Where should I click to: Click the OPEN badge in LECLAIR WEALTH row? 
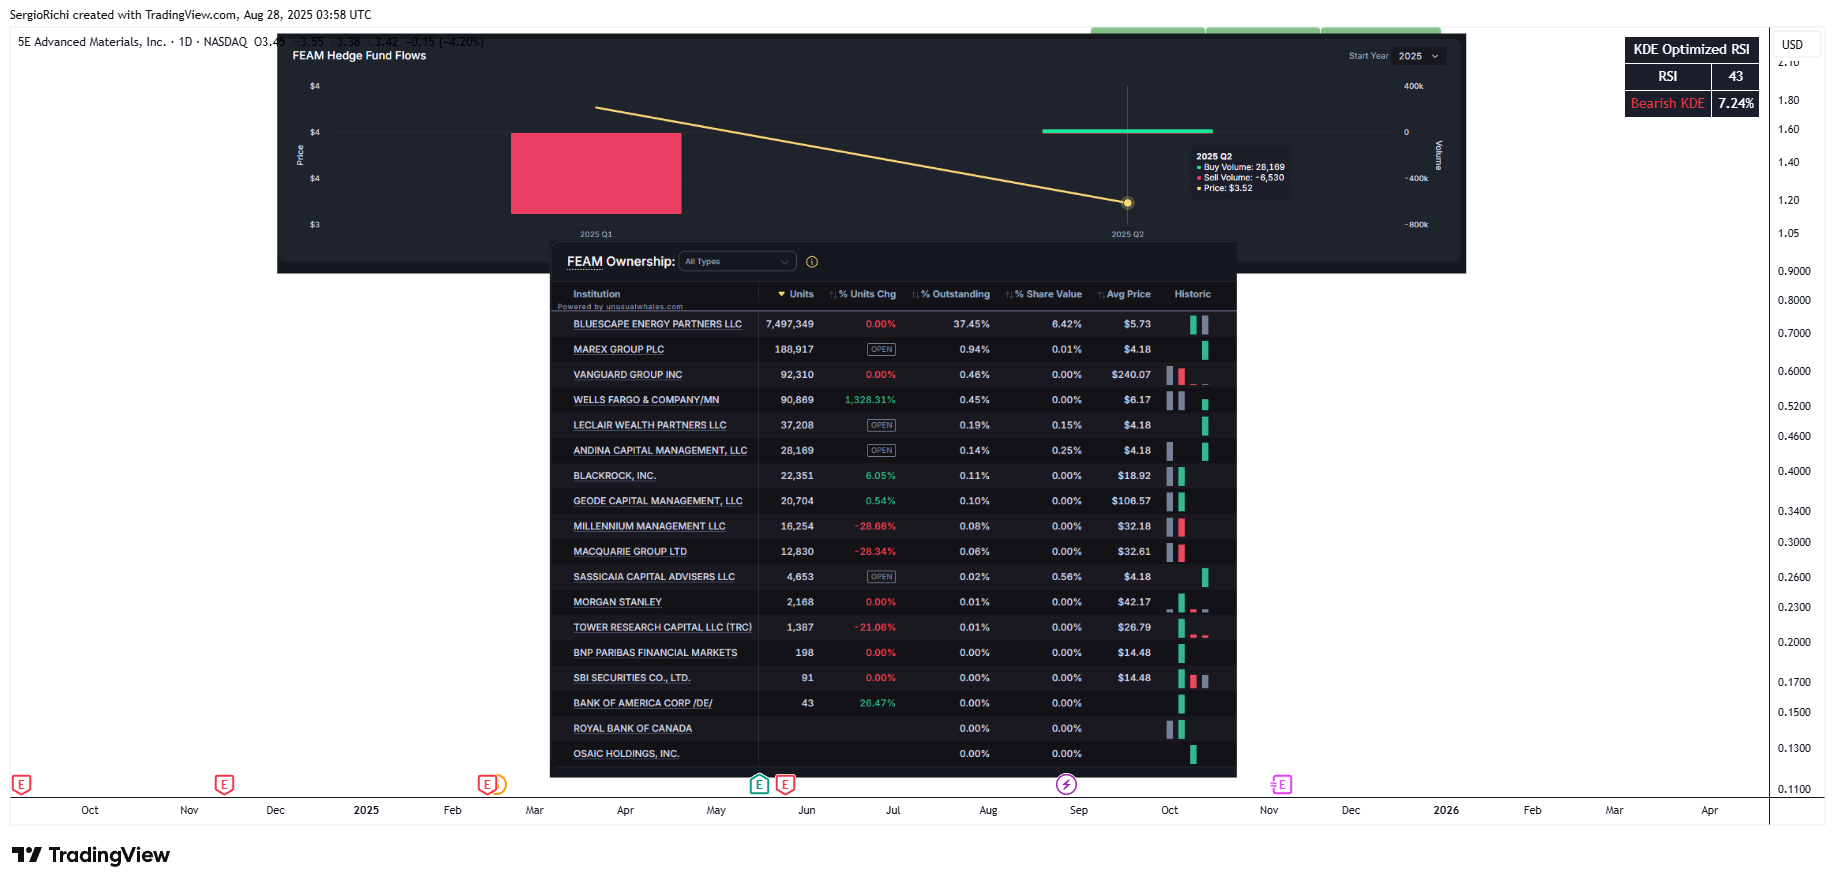click(x=881, y=425)
